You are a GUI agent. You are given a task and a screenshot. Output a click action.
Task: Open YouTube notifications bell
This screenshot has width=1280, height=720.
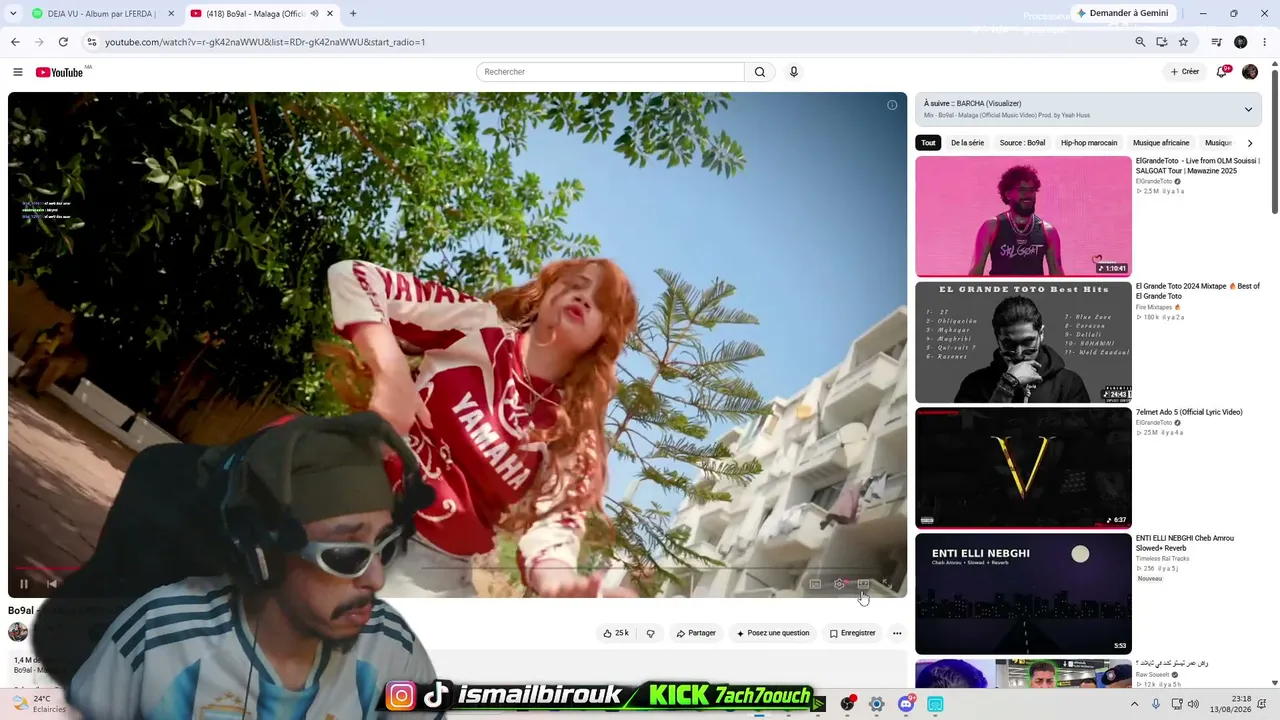pos(1222,72)
